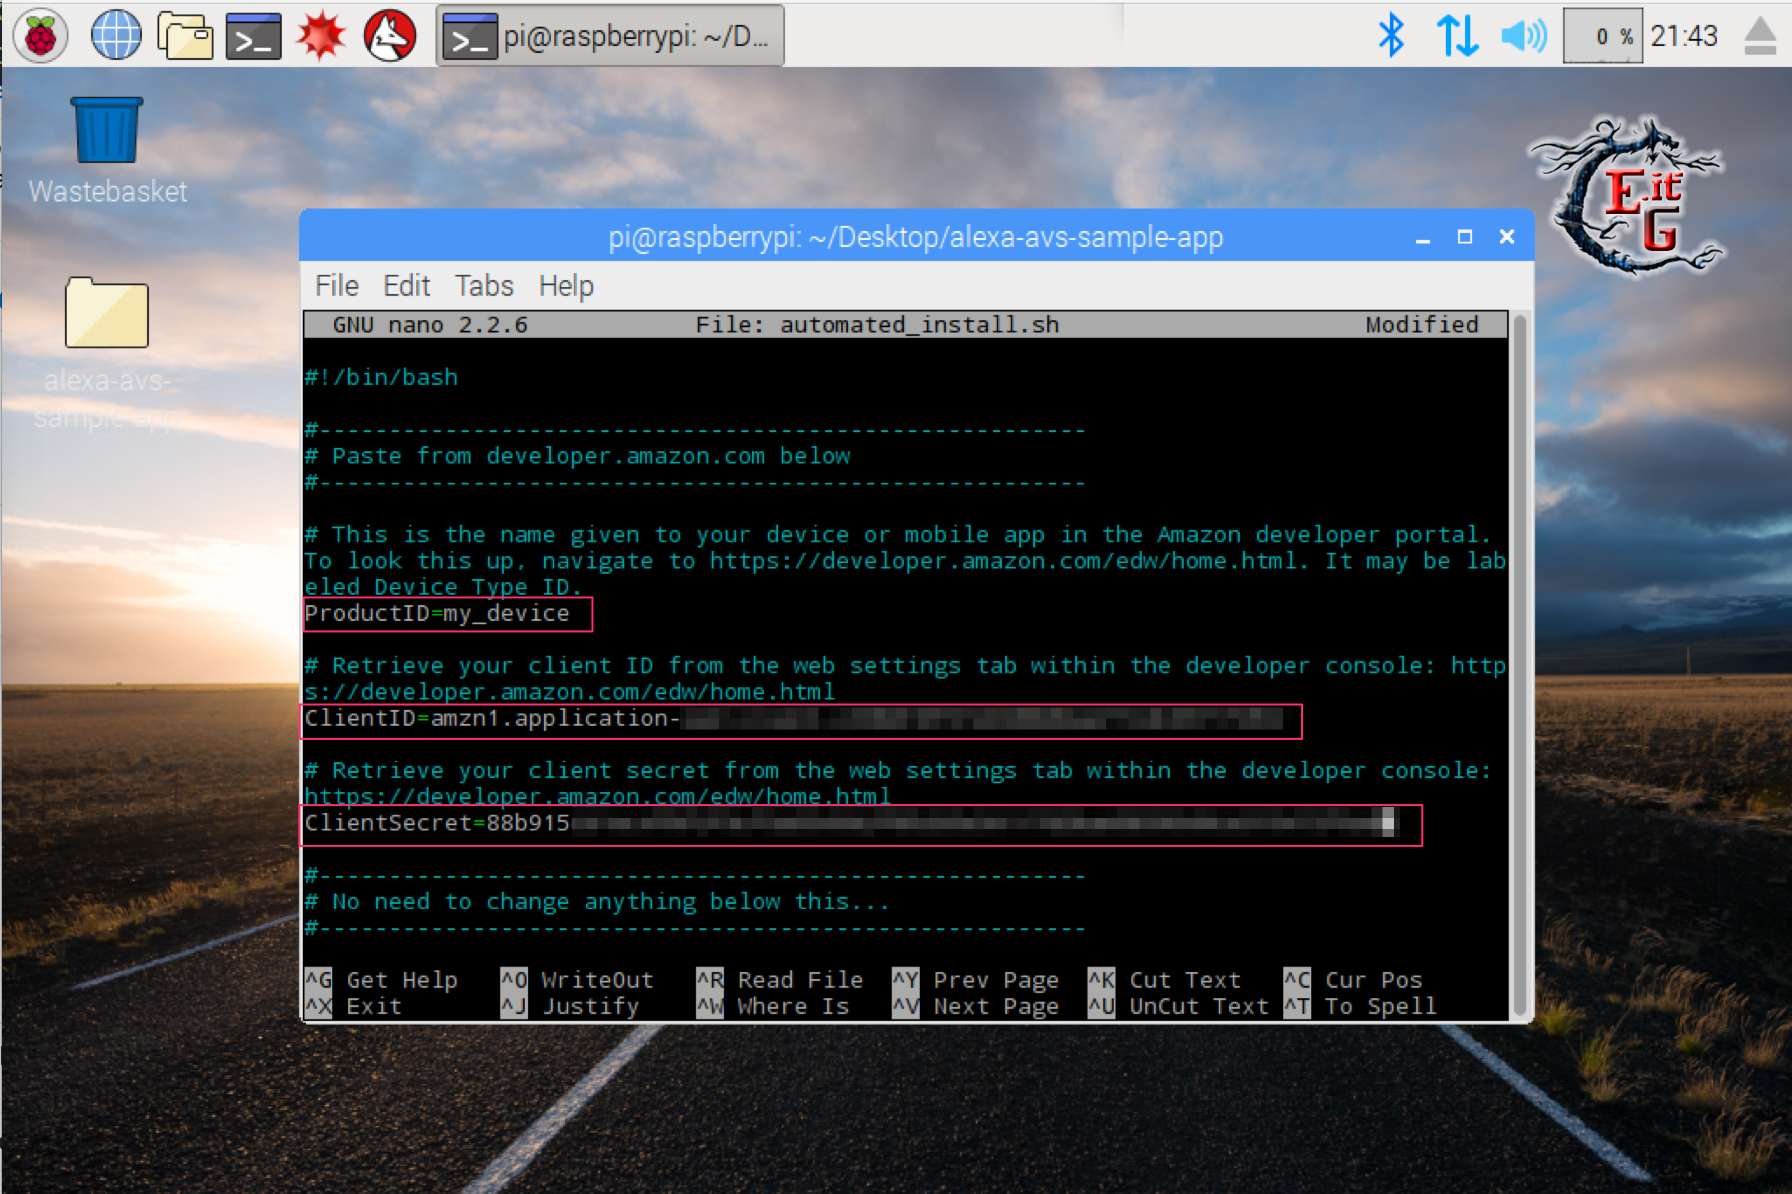
Task: Launch Terminal from the taskbar launcher
Action: click(253, 37)
